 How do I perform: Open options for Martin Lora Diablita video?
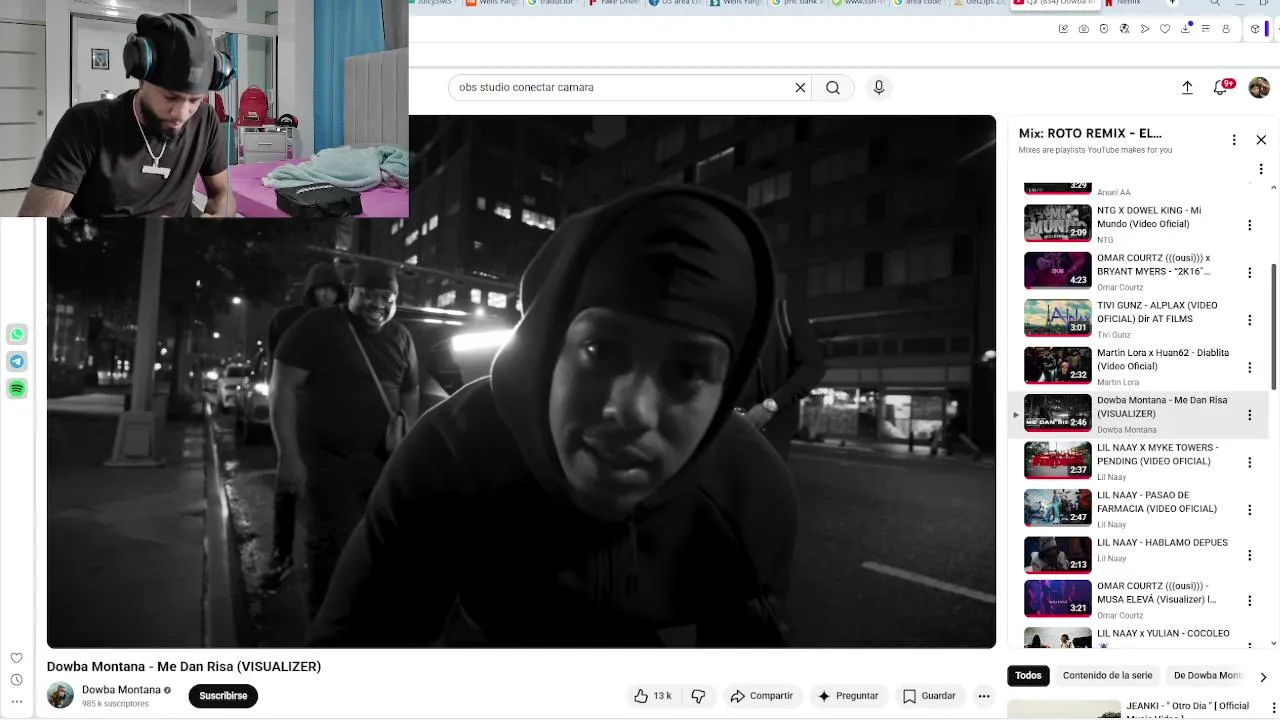[1249, 367]
